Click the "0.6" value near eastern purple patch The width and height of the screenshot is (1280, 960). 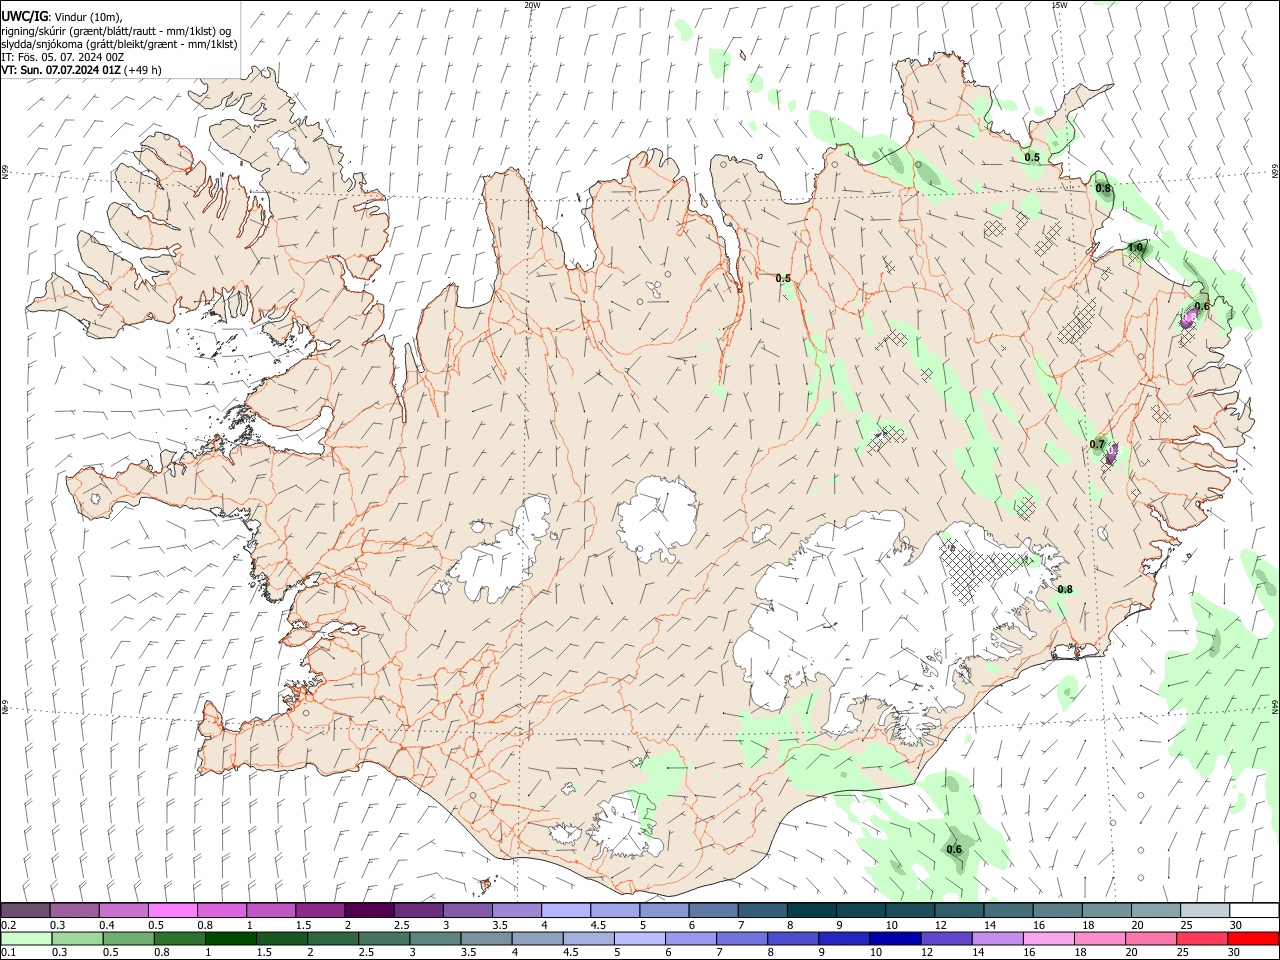point(1202,306)
